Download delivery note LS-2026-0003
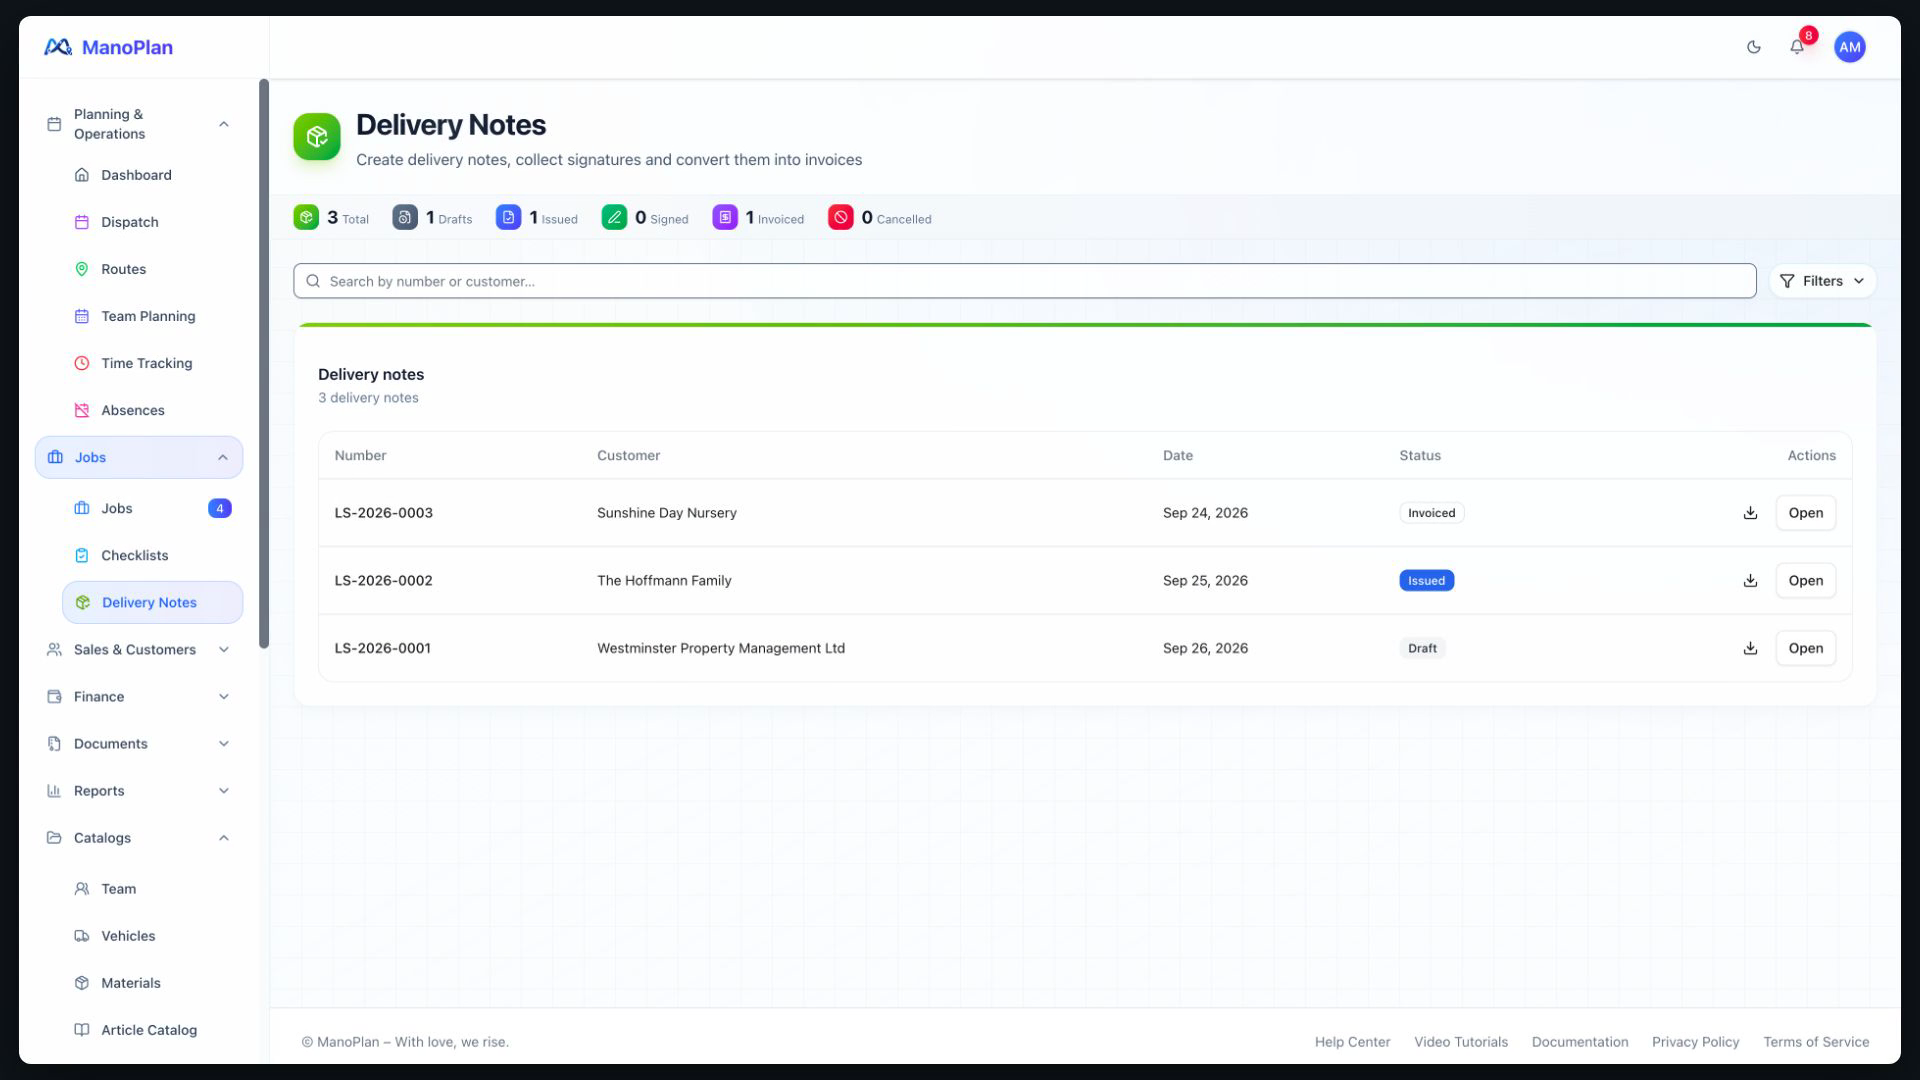 click(x=1750, y=513)
